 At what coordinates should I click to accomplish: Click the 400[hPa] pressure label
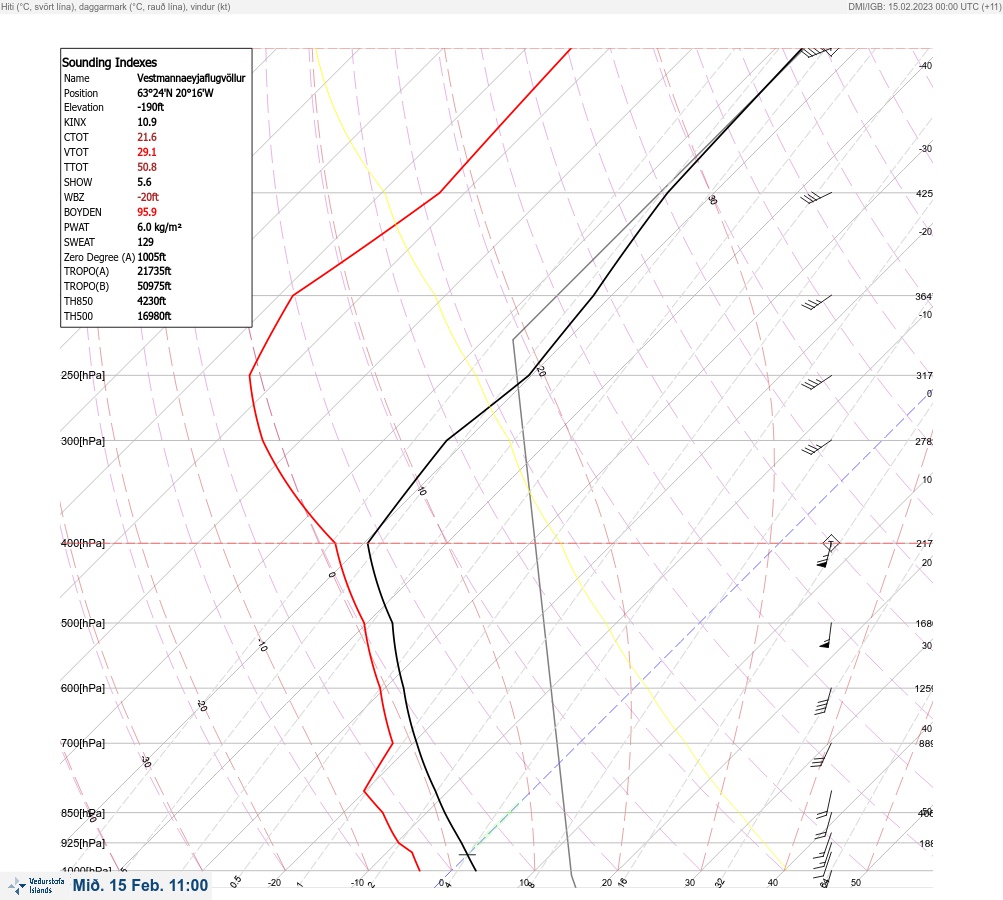coord(83,543)
